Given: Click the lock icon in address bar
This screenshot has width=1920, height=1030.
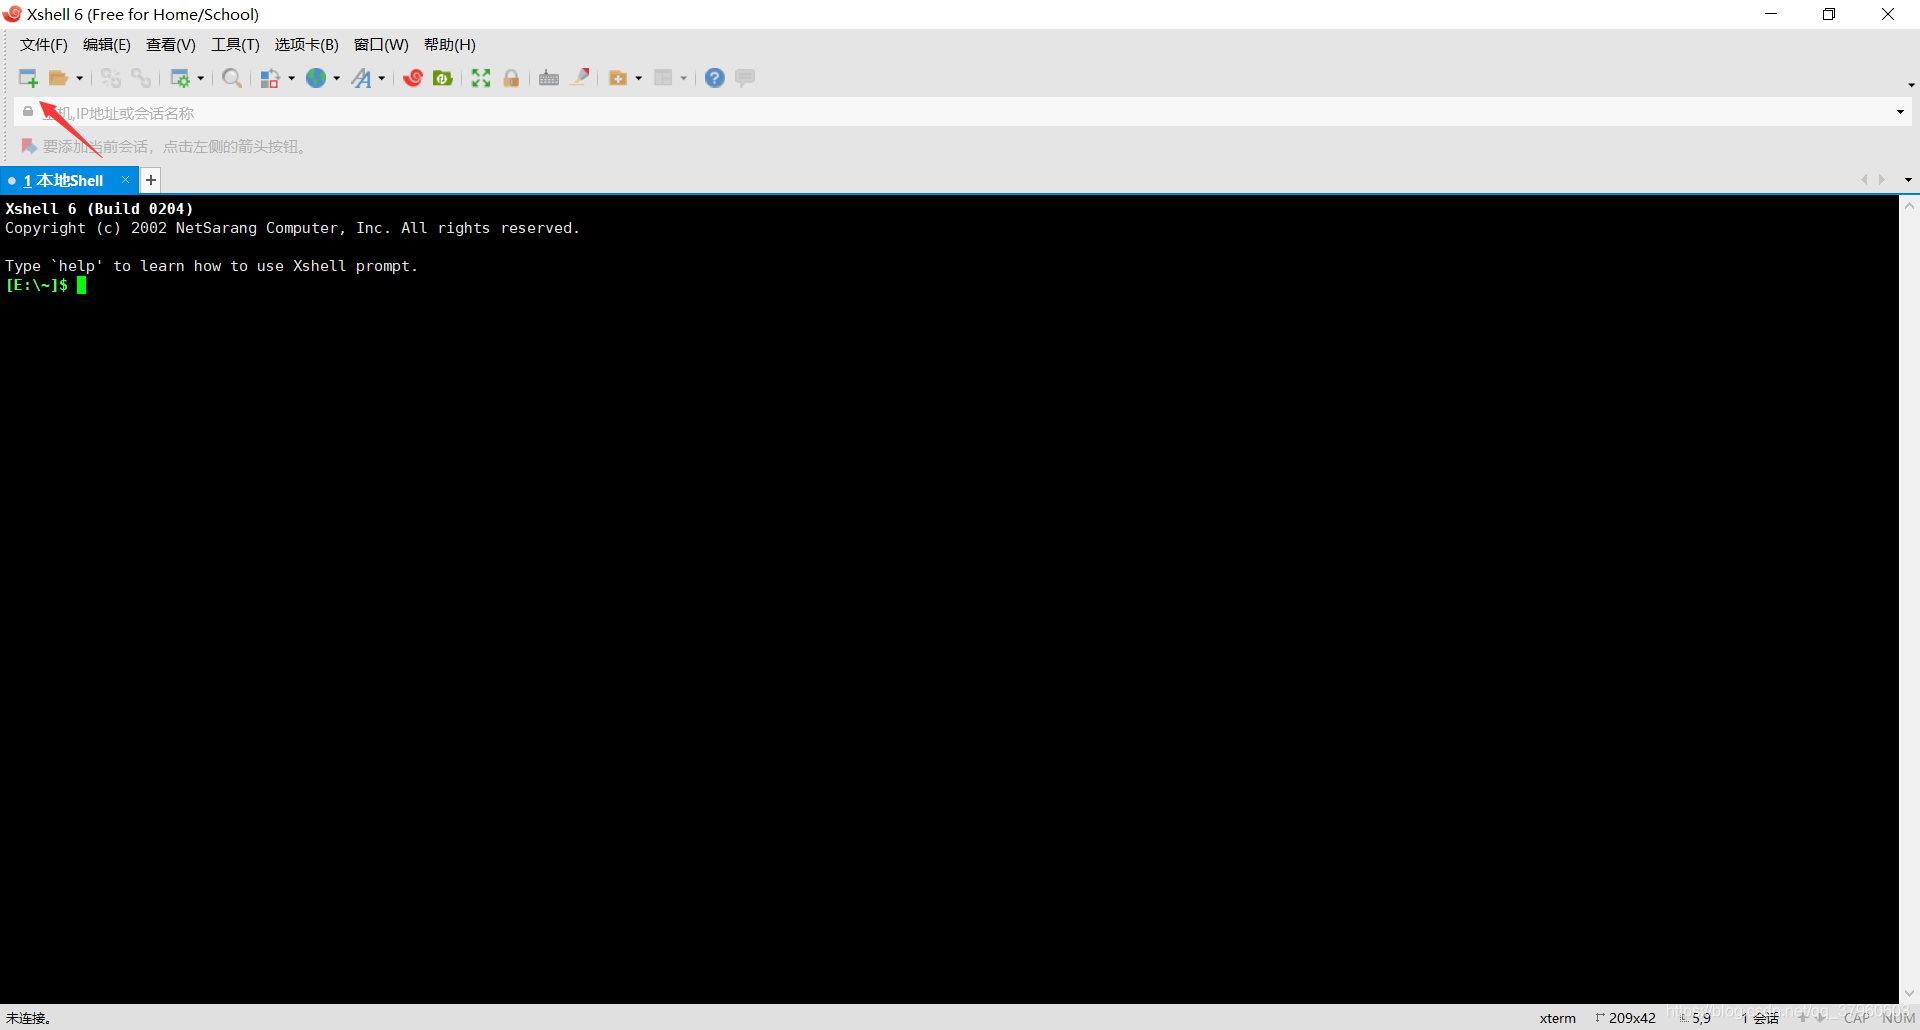Looking at the screenshot, I should point(28,112).
